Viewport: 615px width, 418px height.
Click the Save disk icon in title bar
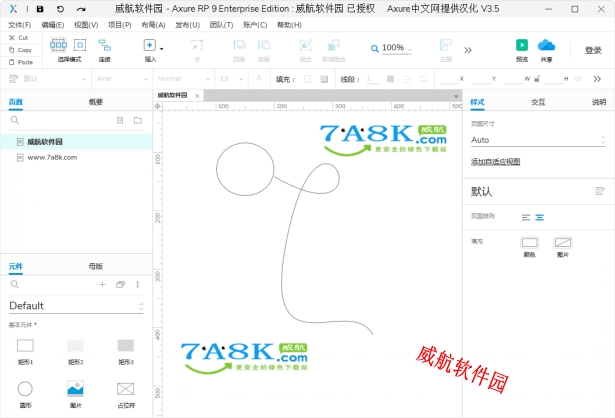pyautogui.click(x=40, y=9)
